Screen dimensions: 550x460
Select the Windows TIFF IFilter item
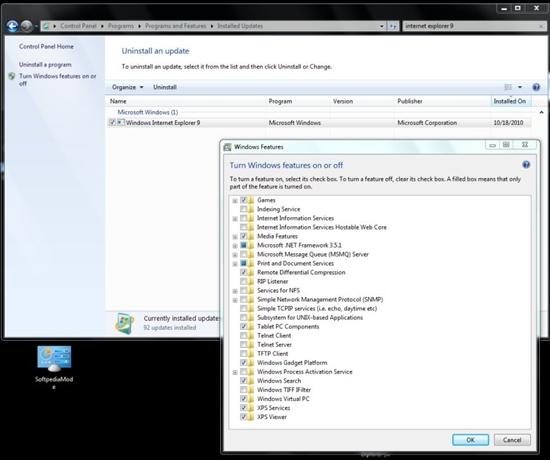click(x=284, y=390)
